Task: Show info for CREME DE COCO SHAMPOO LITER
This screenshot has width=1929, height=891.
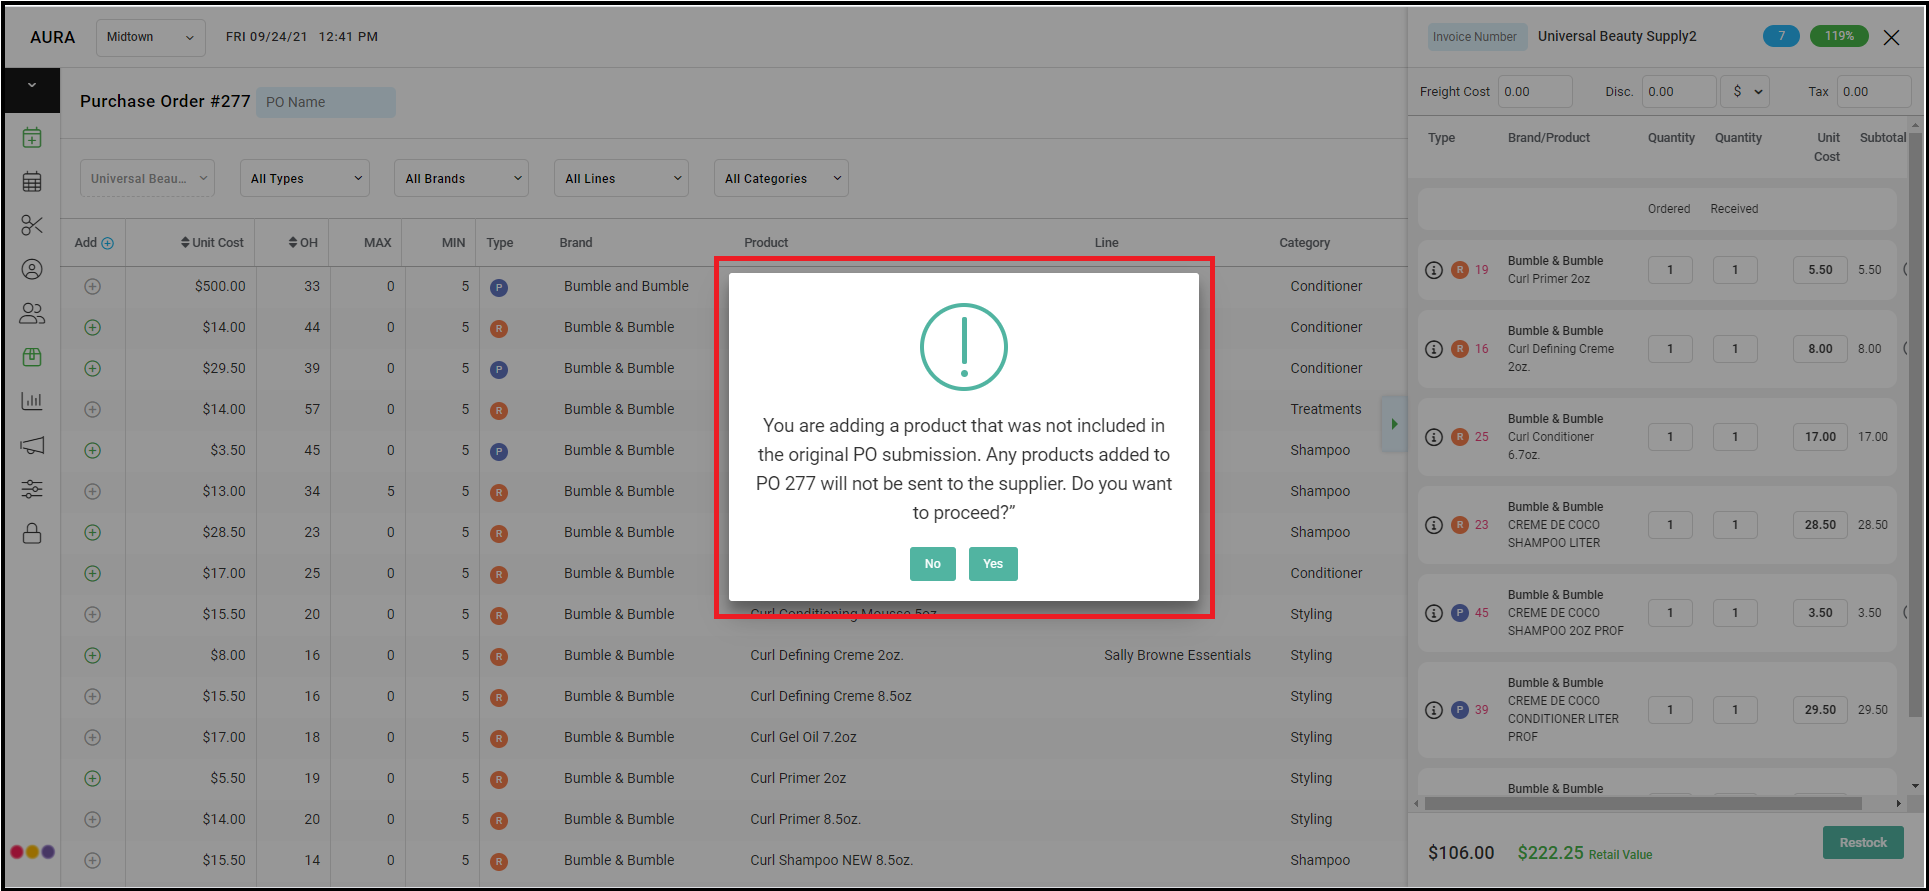Action: coord(1433,525)
